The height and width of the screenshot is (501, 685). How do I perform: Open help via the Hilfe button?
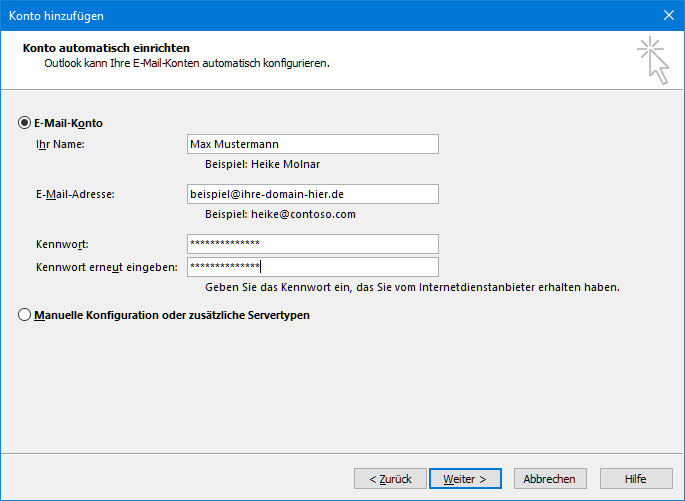[635, 479]
